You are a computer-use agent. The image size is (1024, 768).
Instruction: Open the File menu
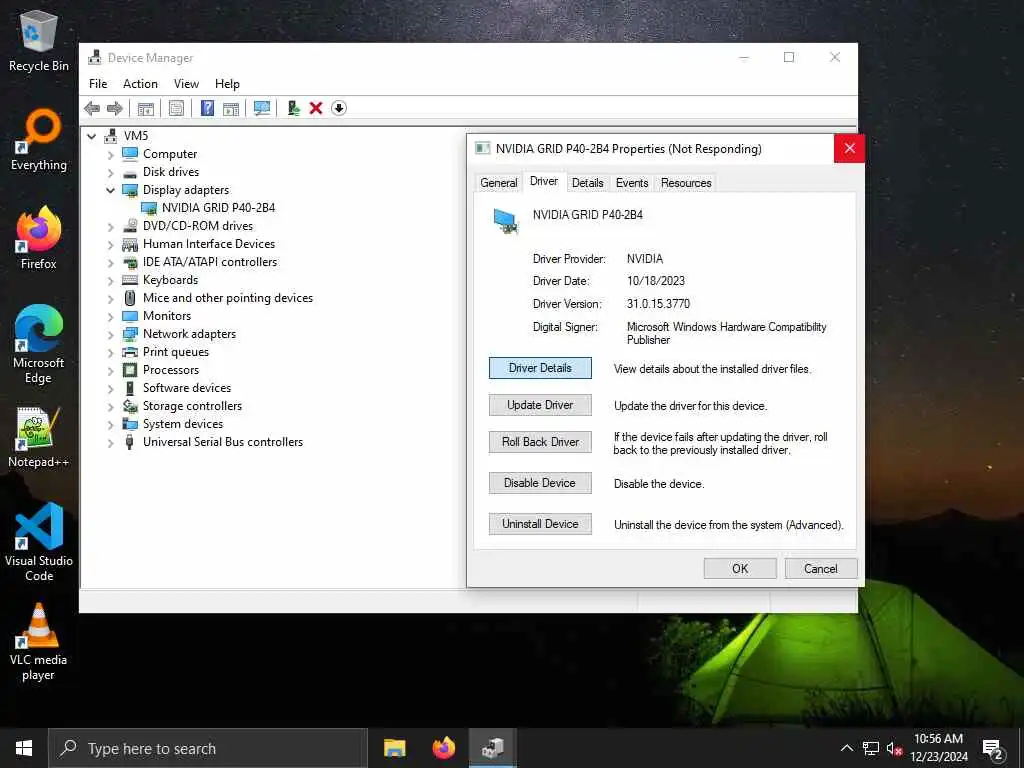(x=98, y=84)
